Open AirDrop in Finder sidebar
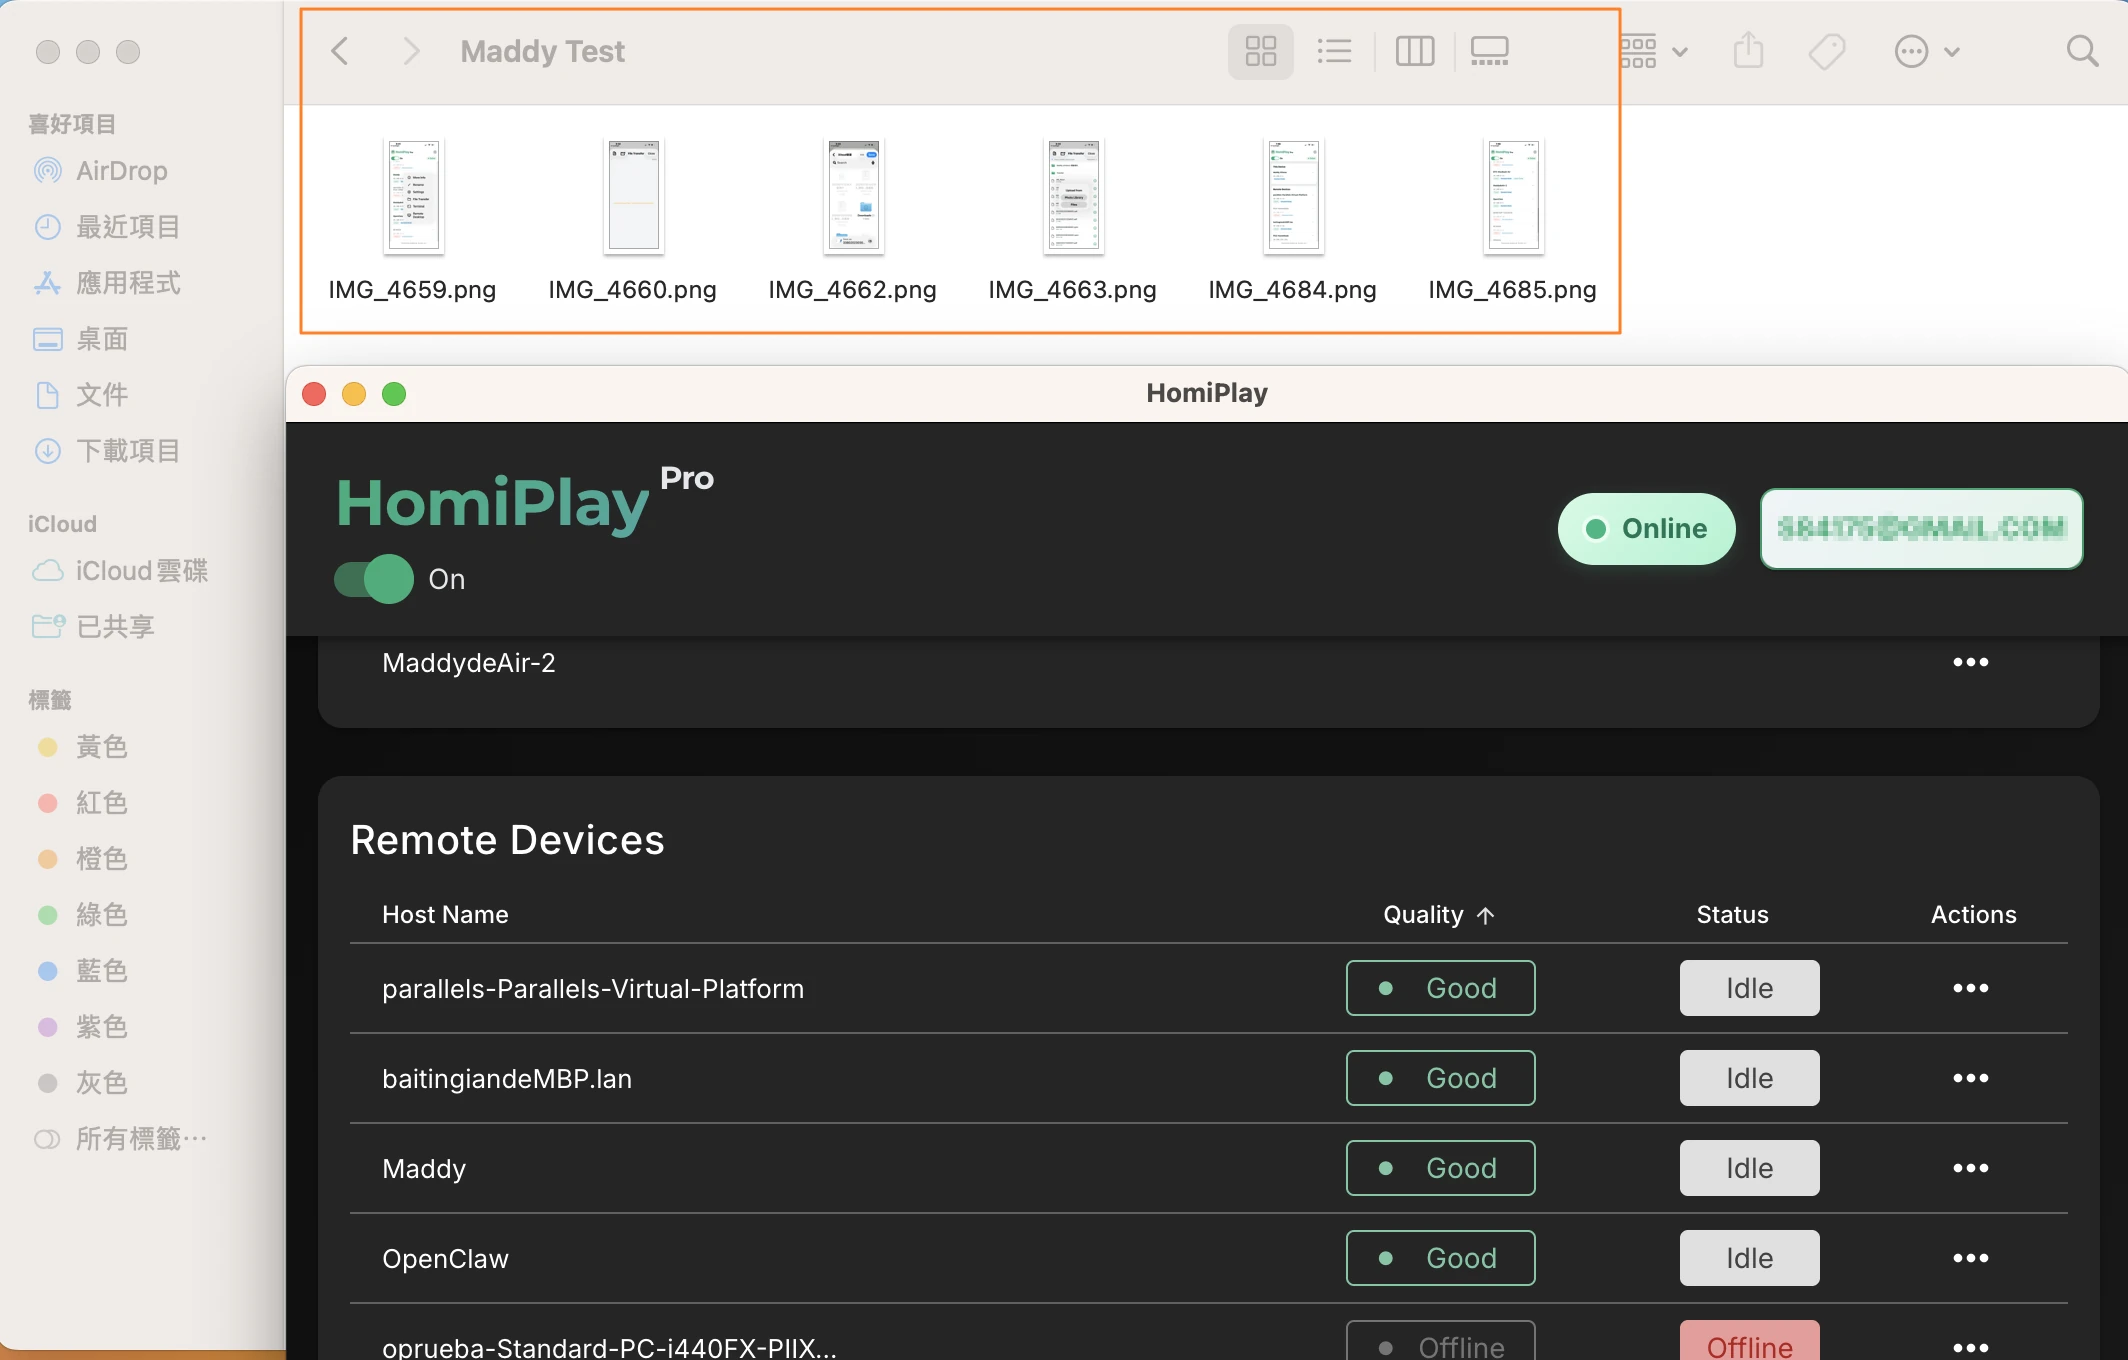This screenshot has width=2128, height=1360. pyautogui.click(x=100, y=171)
